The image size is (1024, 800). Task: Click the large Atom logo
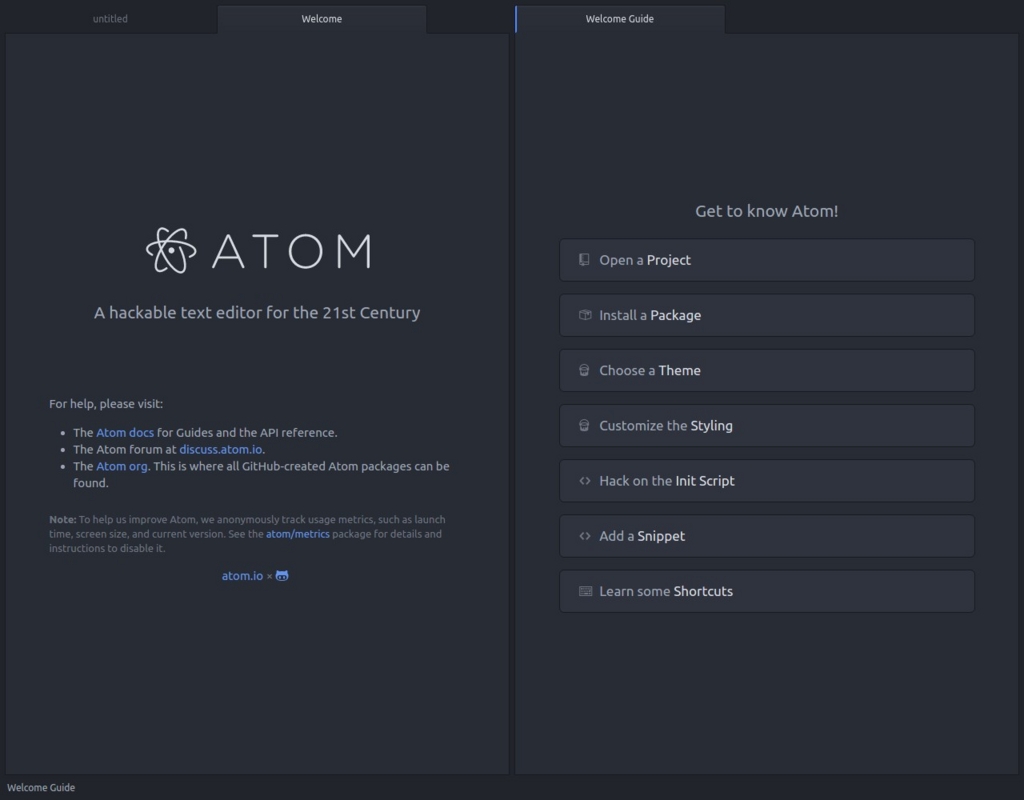[256, 252]
